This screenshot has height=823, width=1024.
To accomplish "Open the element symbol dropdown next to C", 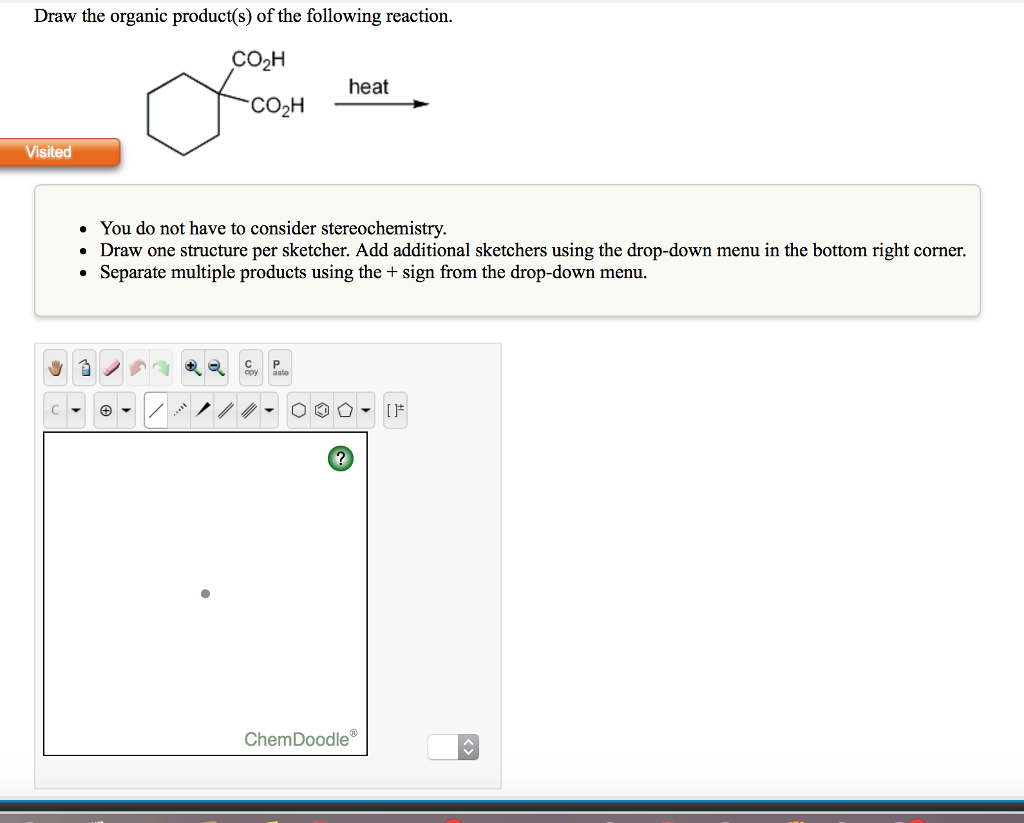I will tap(75, 410).
